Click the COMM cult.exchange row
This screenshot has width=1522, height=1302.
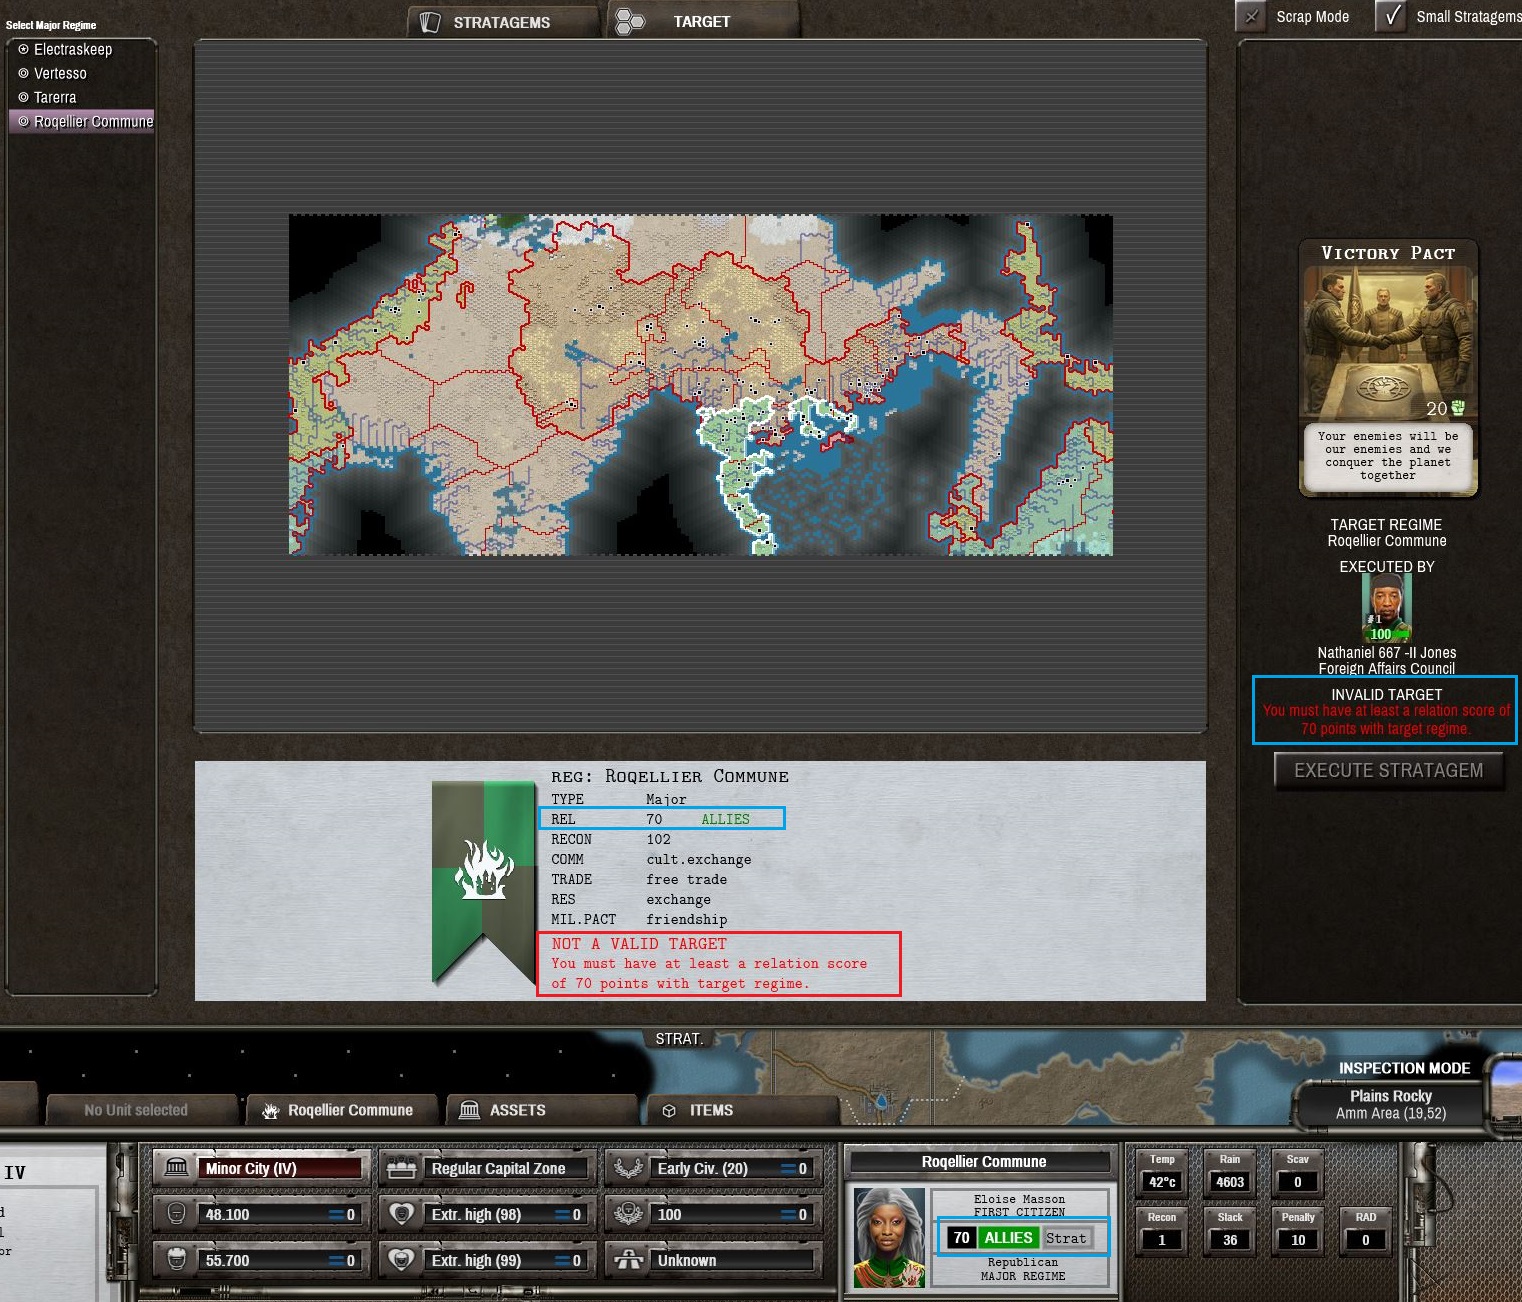pyautogui.click(x=651, y=859)
